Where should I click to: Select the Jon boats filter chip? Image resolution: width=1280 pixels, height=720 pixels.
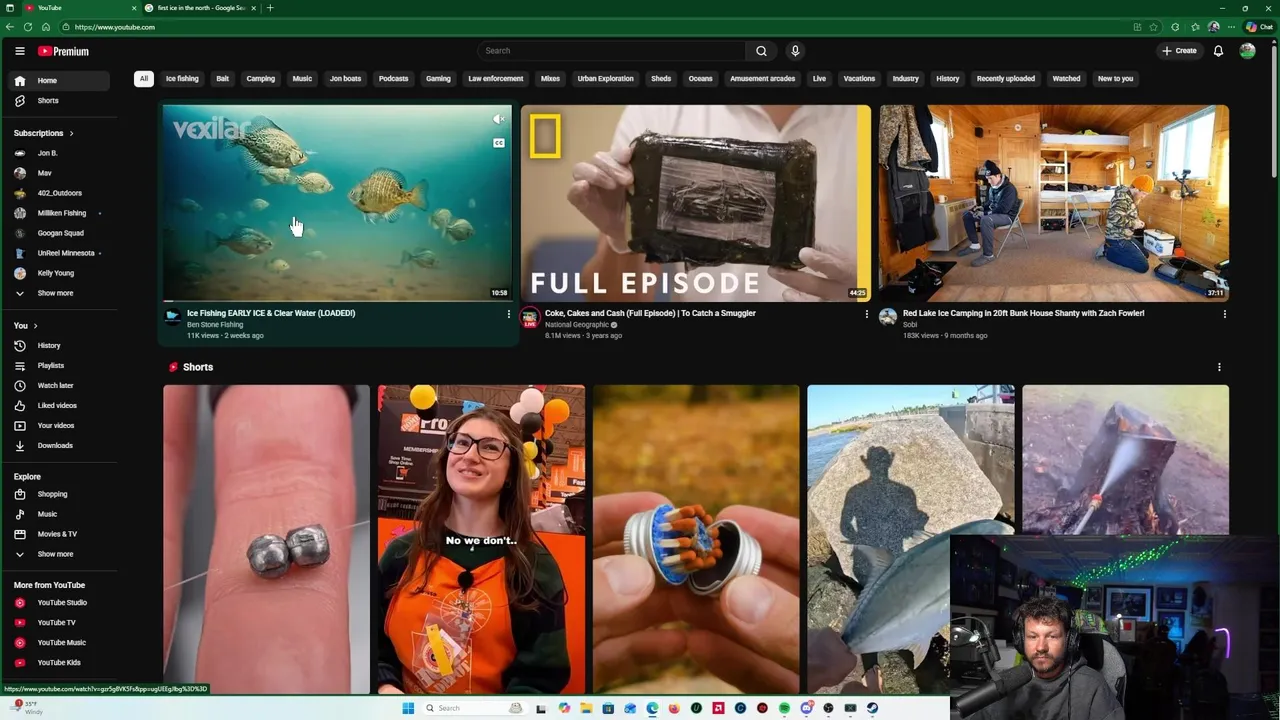[x=345, y=79]
